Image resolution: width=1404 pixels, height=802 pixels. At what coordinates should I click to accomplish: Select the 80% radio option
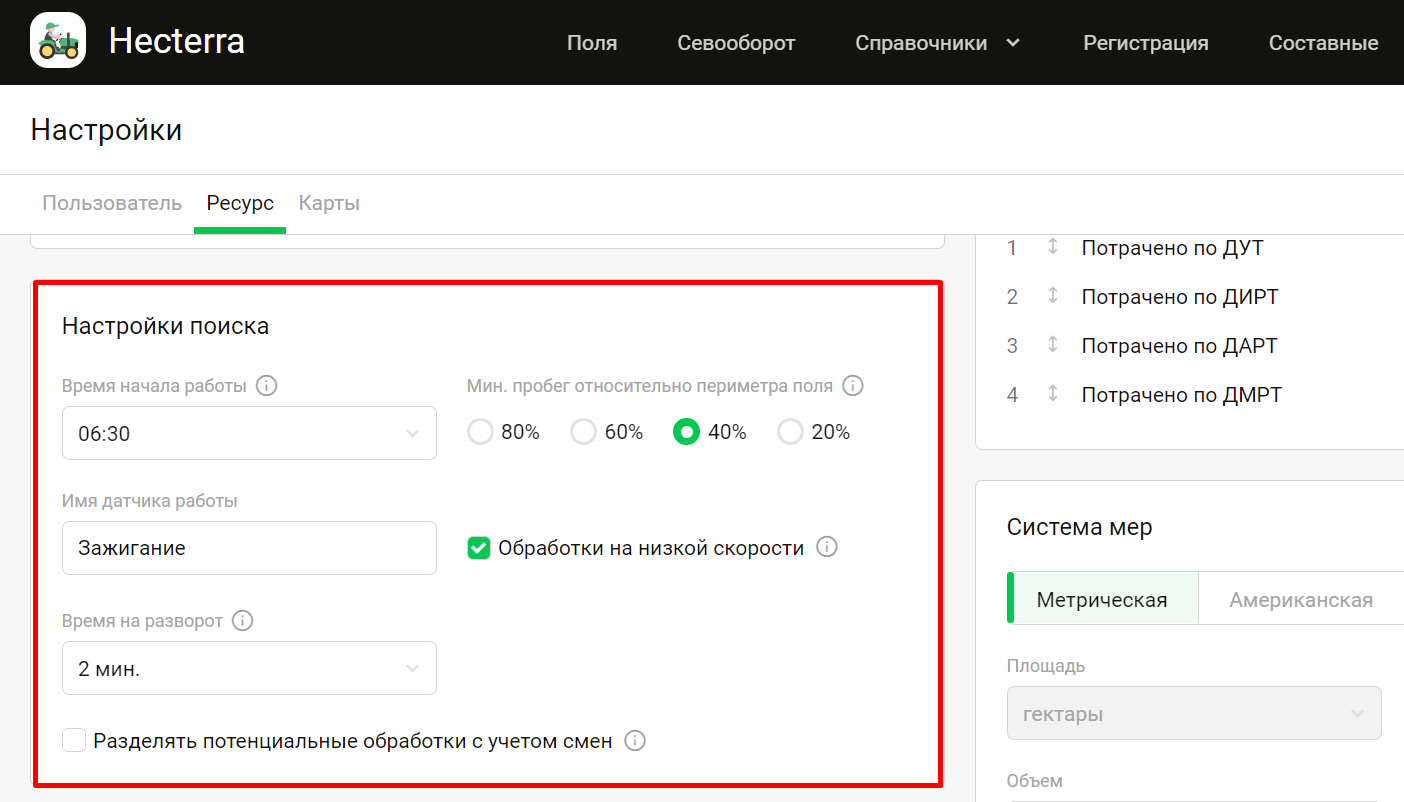tap(481, 432)
